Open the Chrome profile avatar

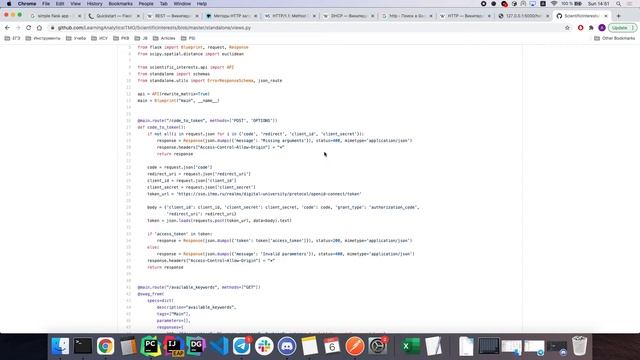click(x=602, y=28)
